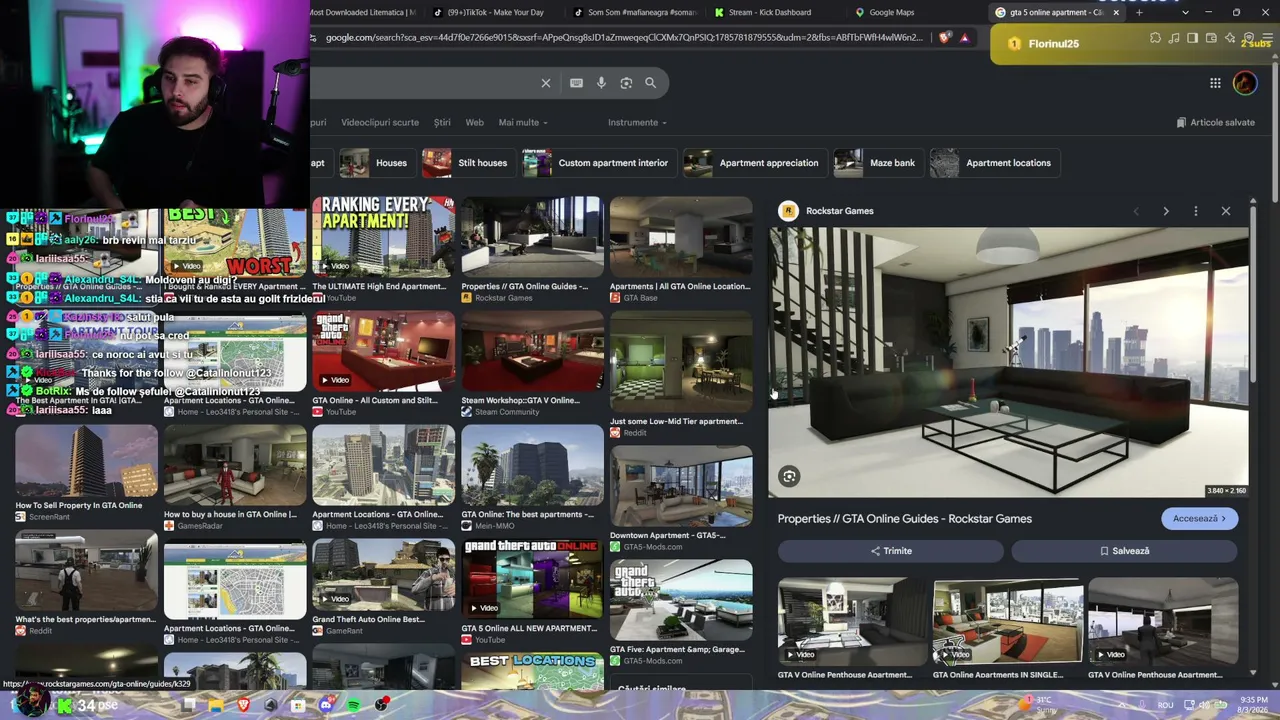Filter images by Maze bank chip
The width and height of the screenshot is (1280, 720).
[x=878, y=163]
